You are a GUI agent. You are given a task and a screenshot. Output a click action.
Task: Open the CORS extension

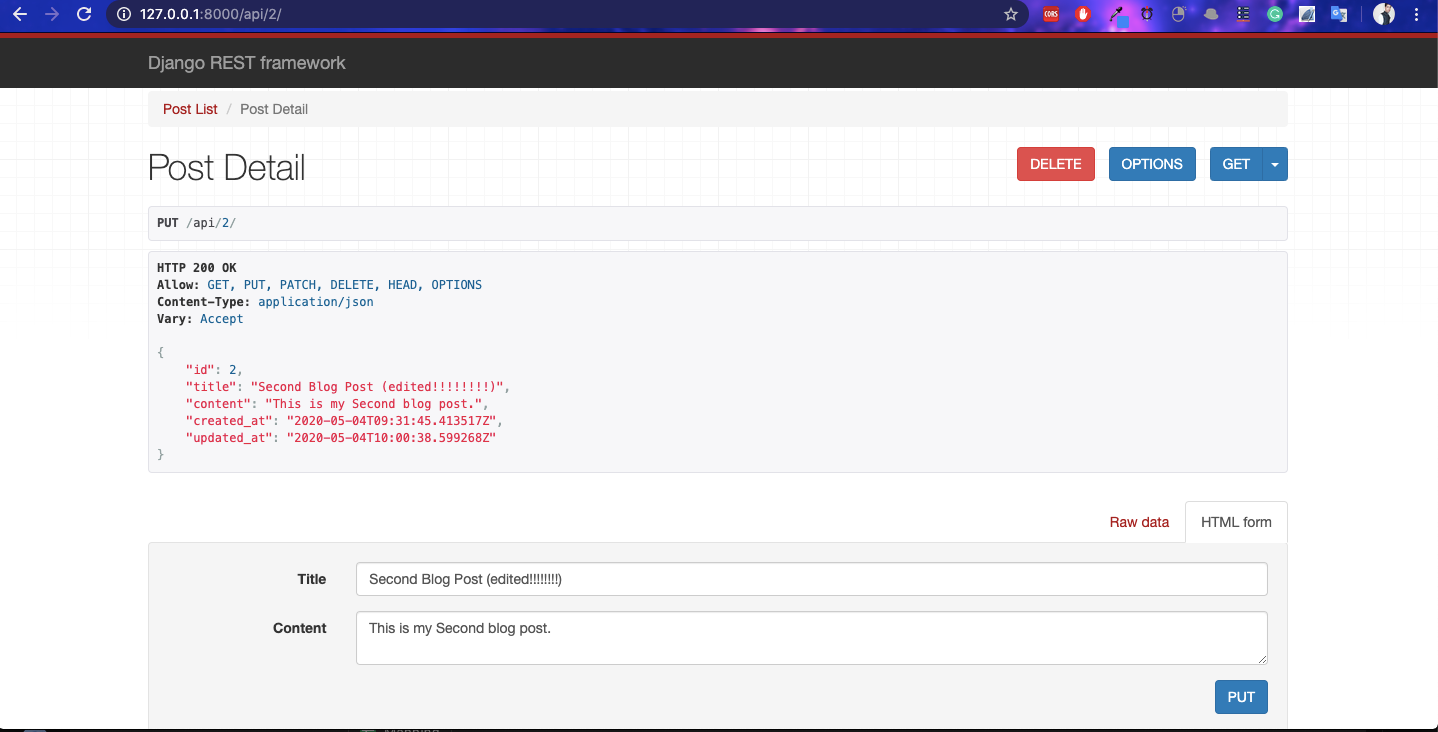1051,14
